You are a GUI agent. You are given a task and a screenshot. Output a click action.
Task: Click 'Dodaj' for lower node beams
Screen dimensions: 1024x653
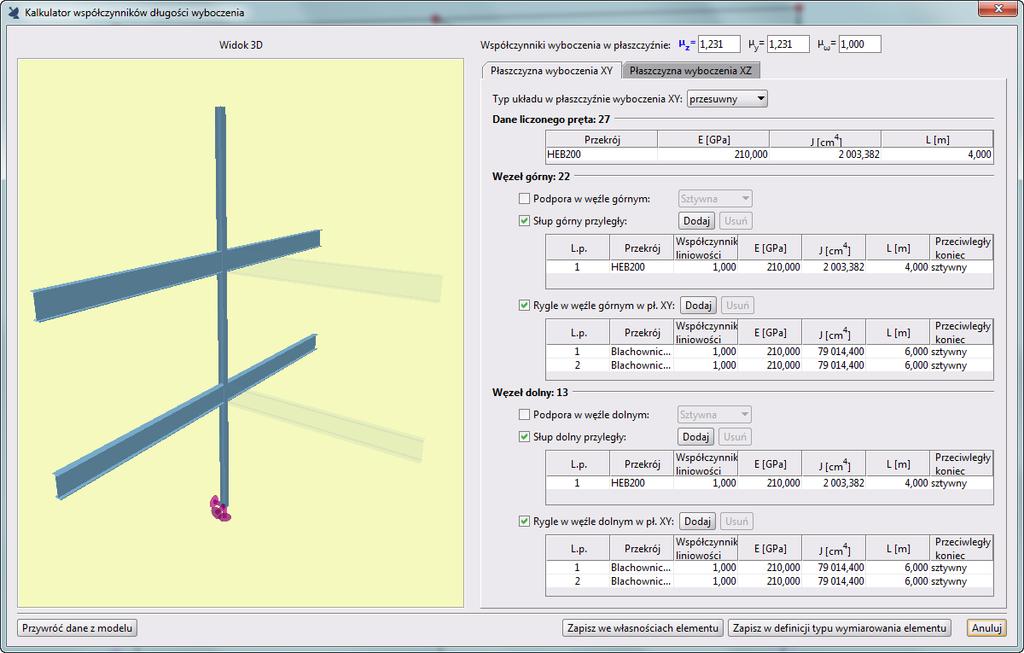coord(697,521)
